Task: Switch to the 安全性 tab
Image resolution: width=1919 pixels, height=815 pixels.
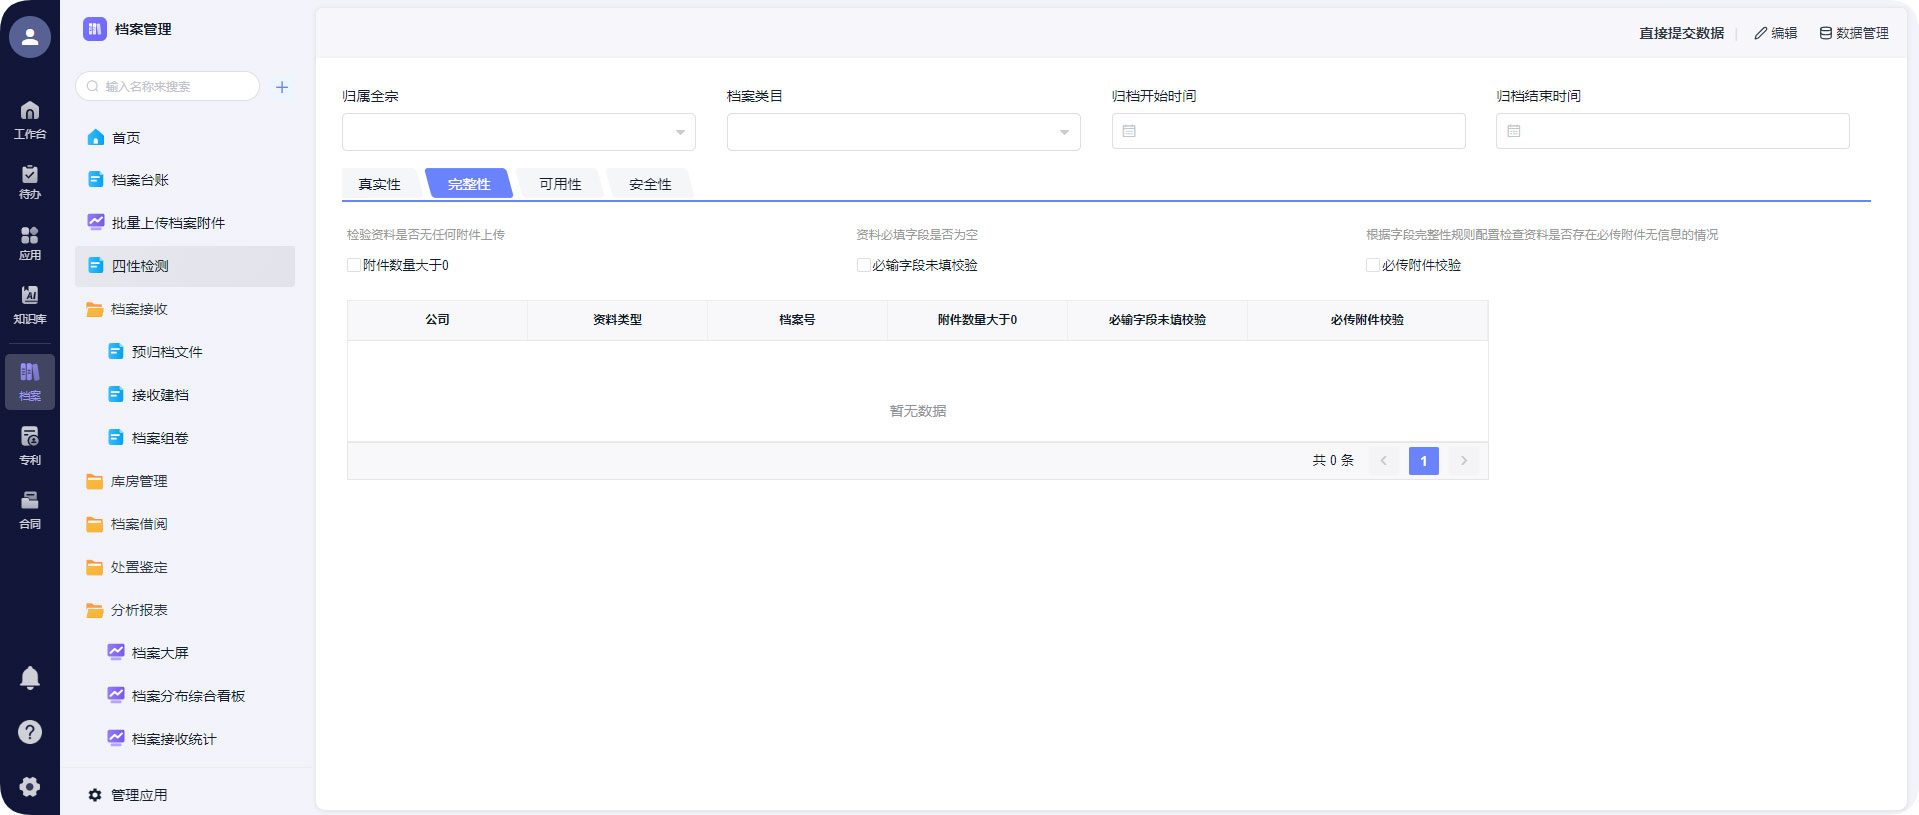Action: point(650,184)
